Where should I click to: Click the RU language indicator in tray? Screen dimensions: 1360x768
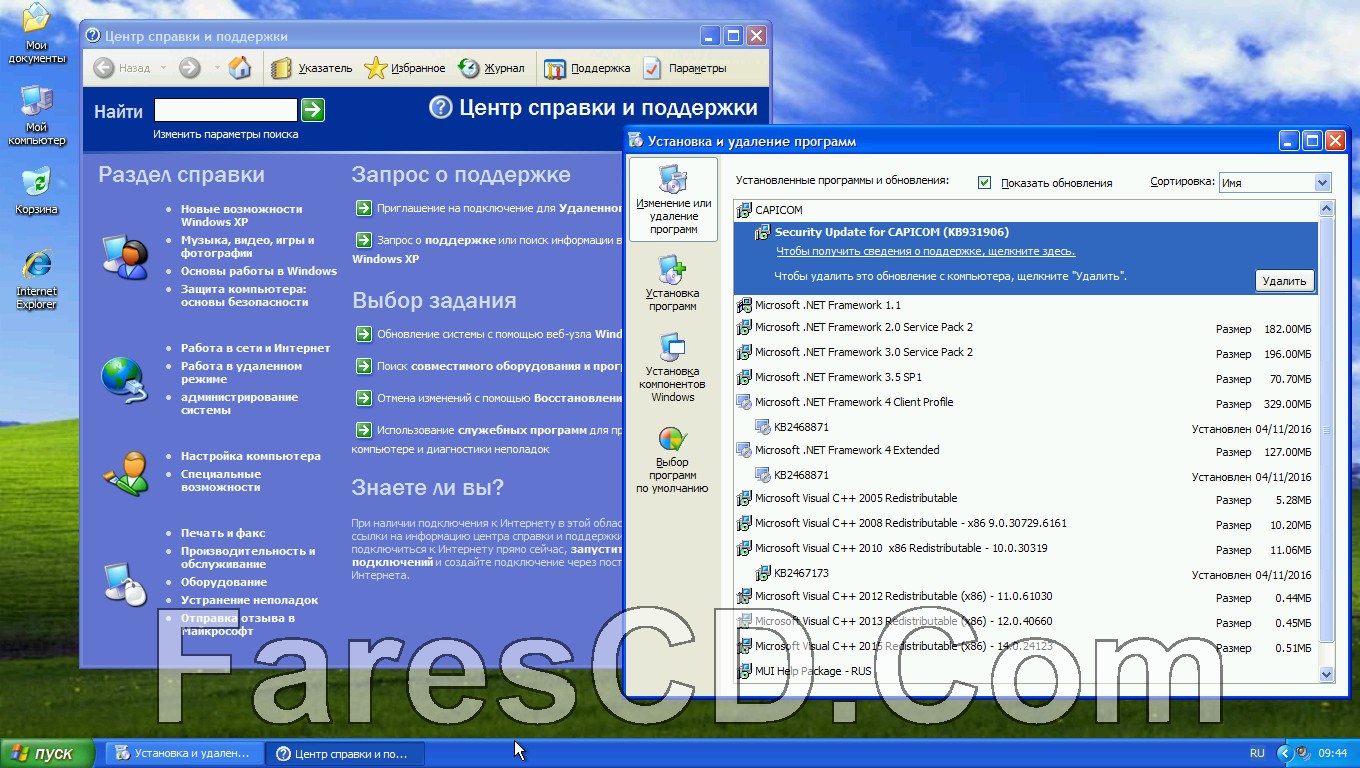1257,753
